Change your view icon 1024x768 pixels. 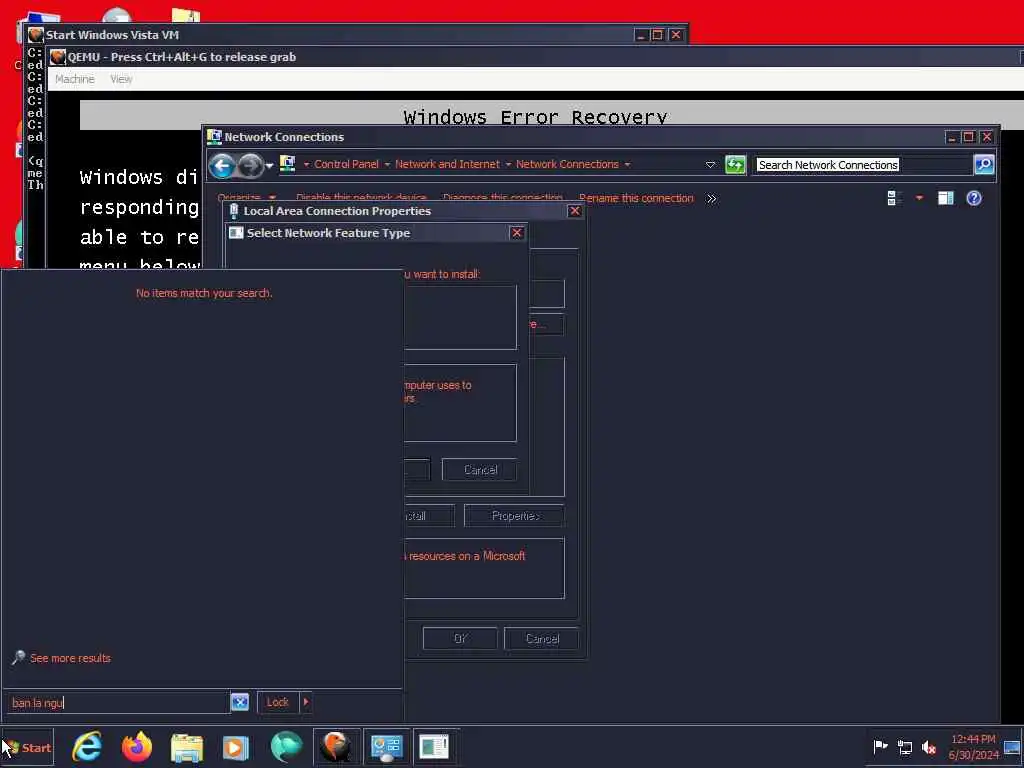894,198
